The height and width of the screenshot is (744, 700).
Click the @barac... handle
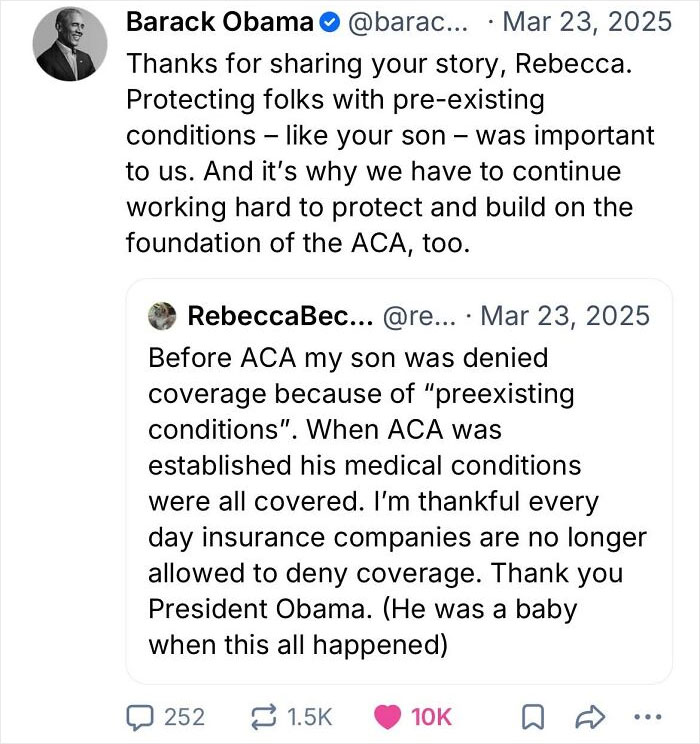pyautogui.click(x=408, y=22)
